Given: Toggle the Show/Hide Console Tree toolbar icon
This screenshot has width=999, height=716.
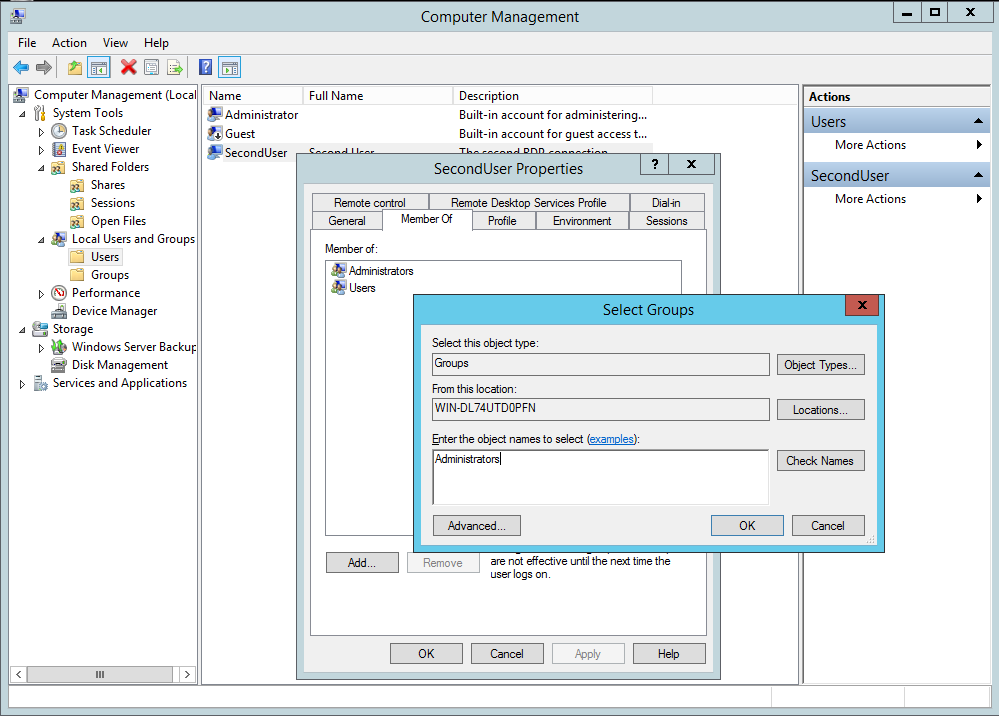Looking at the screenshot, I should [x=99, y=67].
